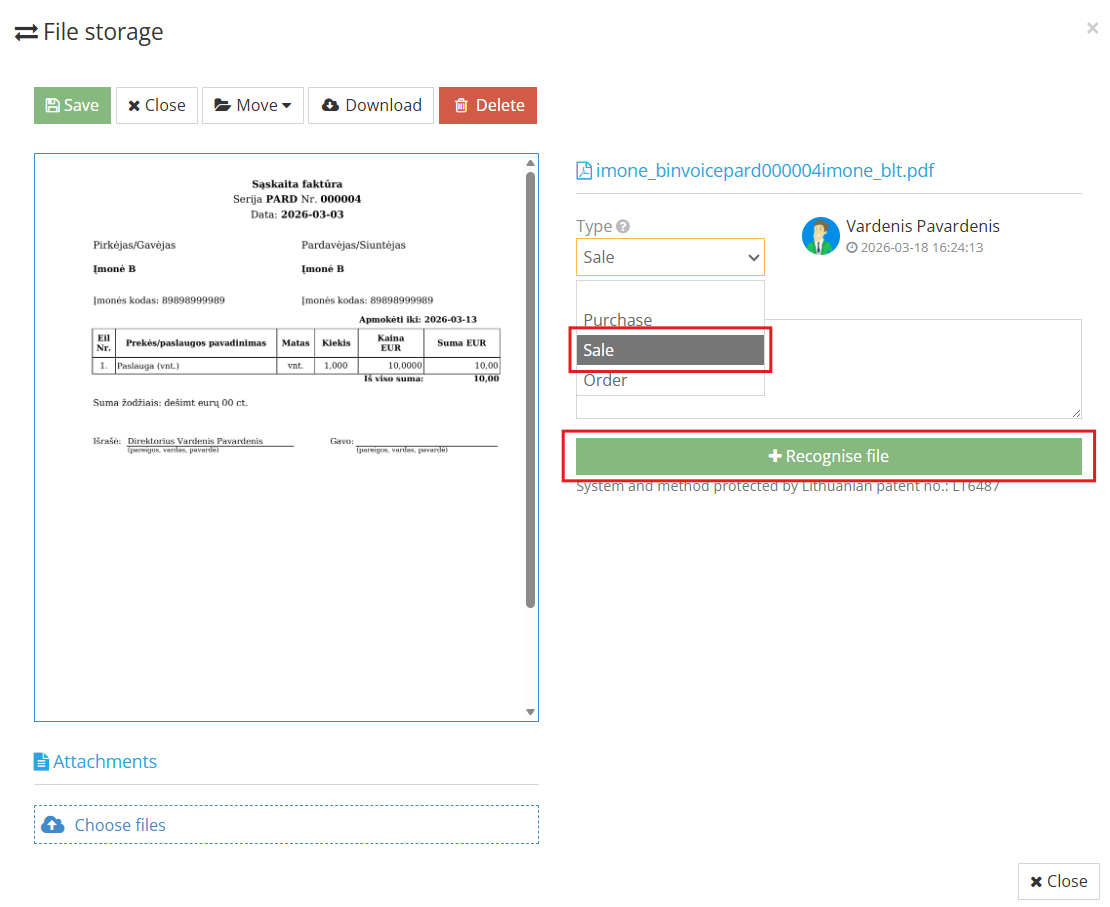Click Vardenis Pavardenis avatar picture
Screen dimensions: 1110x907
820,236
